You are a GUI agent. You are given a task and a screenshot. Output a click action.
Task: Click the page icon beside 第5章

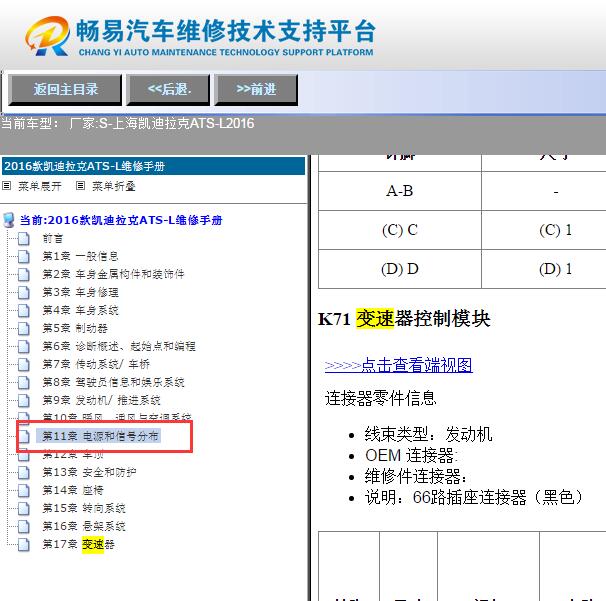24,329
